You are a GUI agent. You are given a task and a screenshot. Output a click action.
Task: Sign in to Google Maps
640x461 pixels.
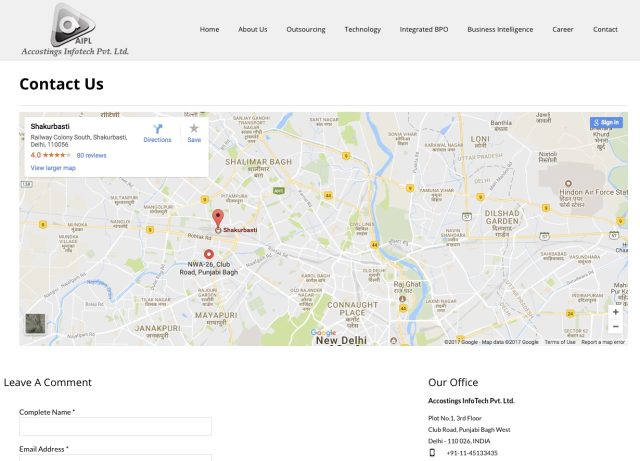pos(606,122)
